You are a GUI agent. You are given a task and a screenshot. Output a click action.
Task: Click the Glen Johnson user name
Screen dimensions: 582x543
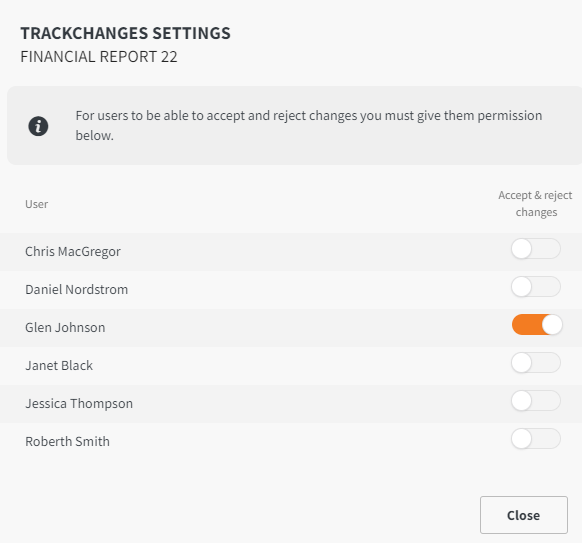pyautogui.click(x=65, y=328)
